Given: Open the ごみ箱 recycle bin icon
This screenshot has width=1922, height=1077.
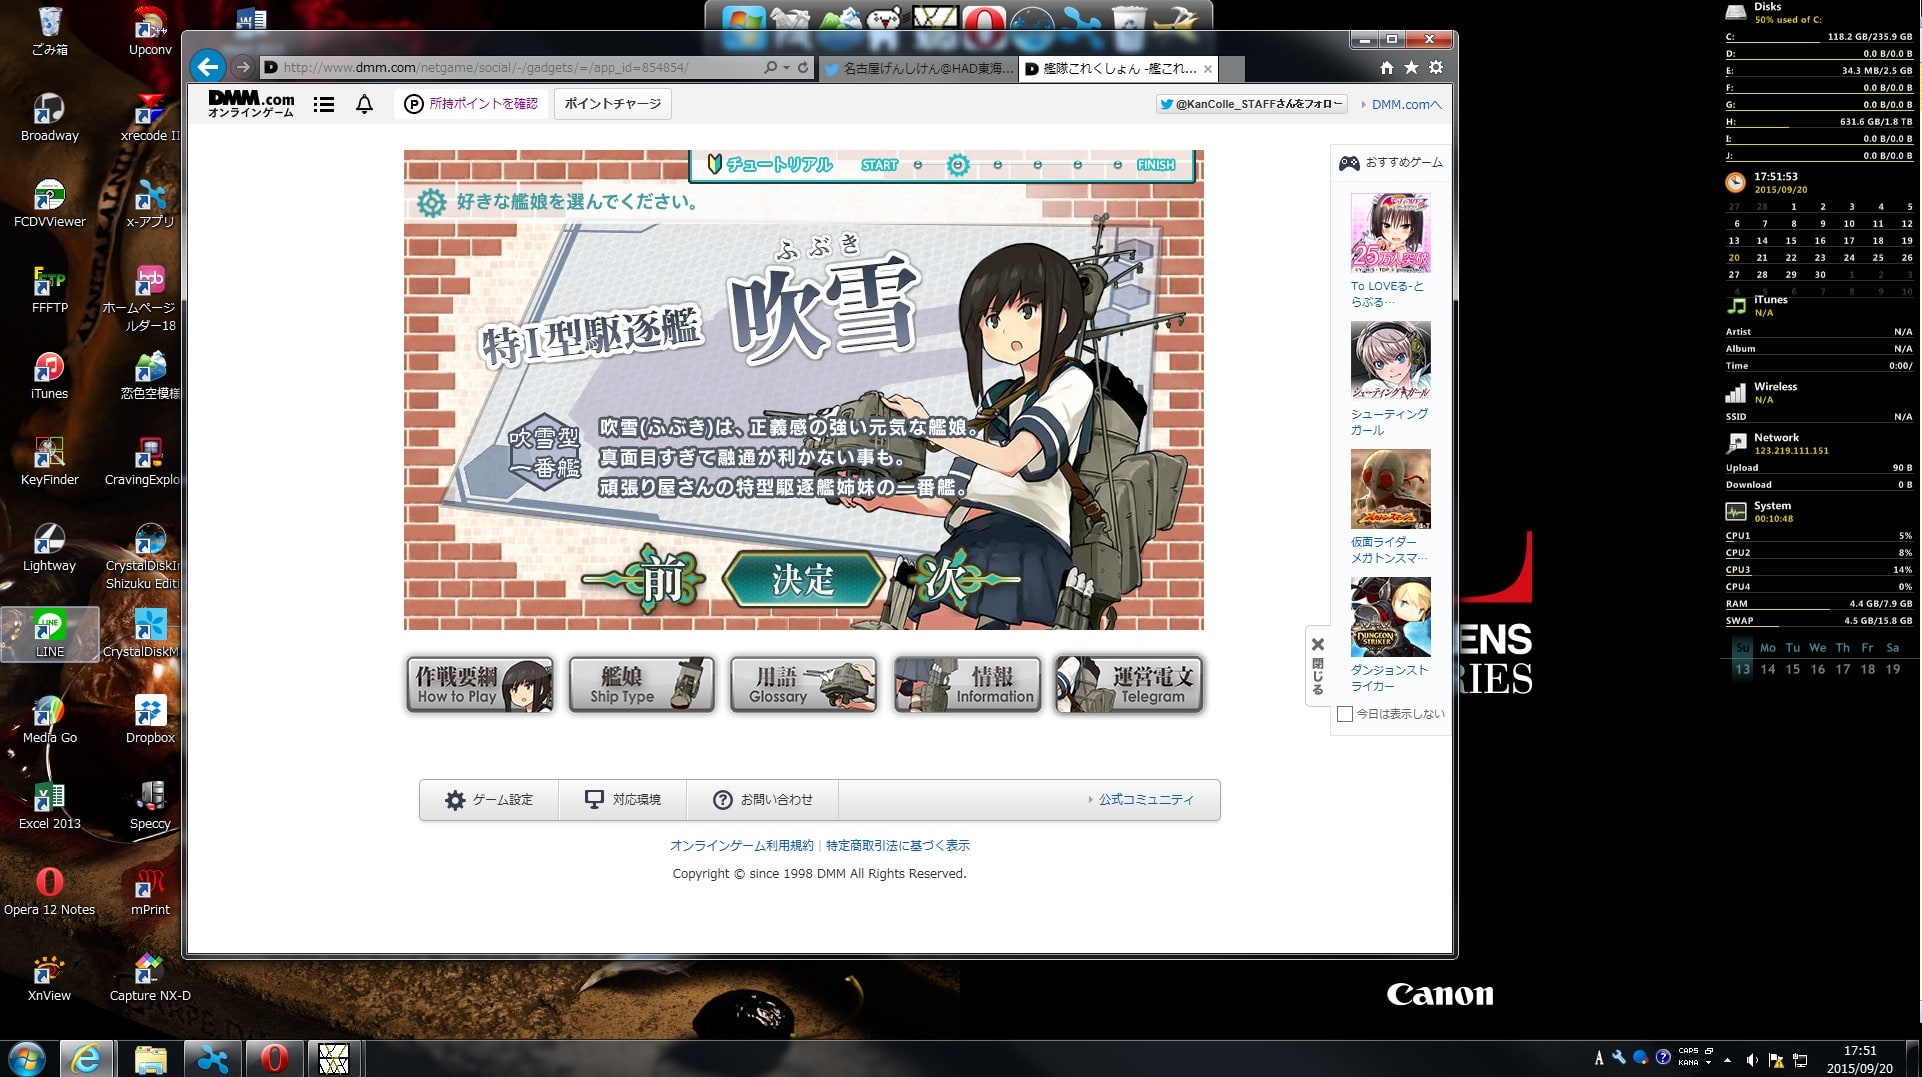Looking at the screenshot, I should 49,32.
